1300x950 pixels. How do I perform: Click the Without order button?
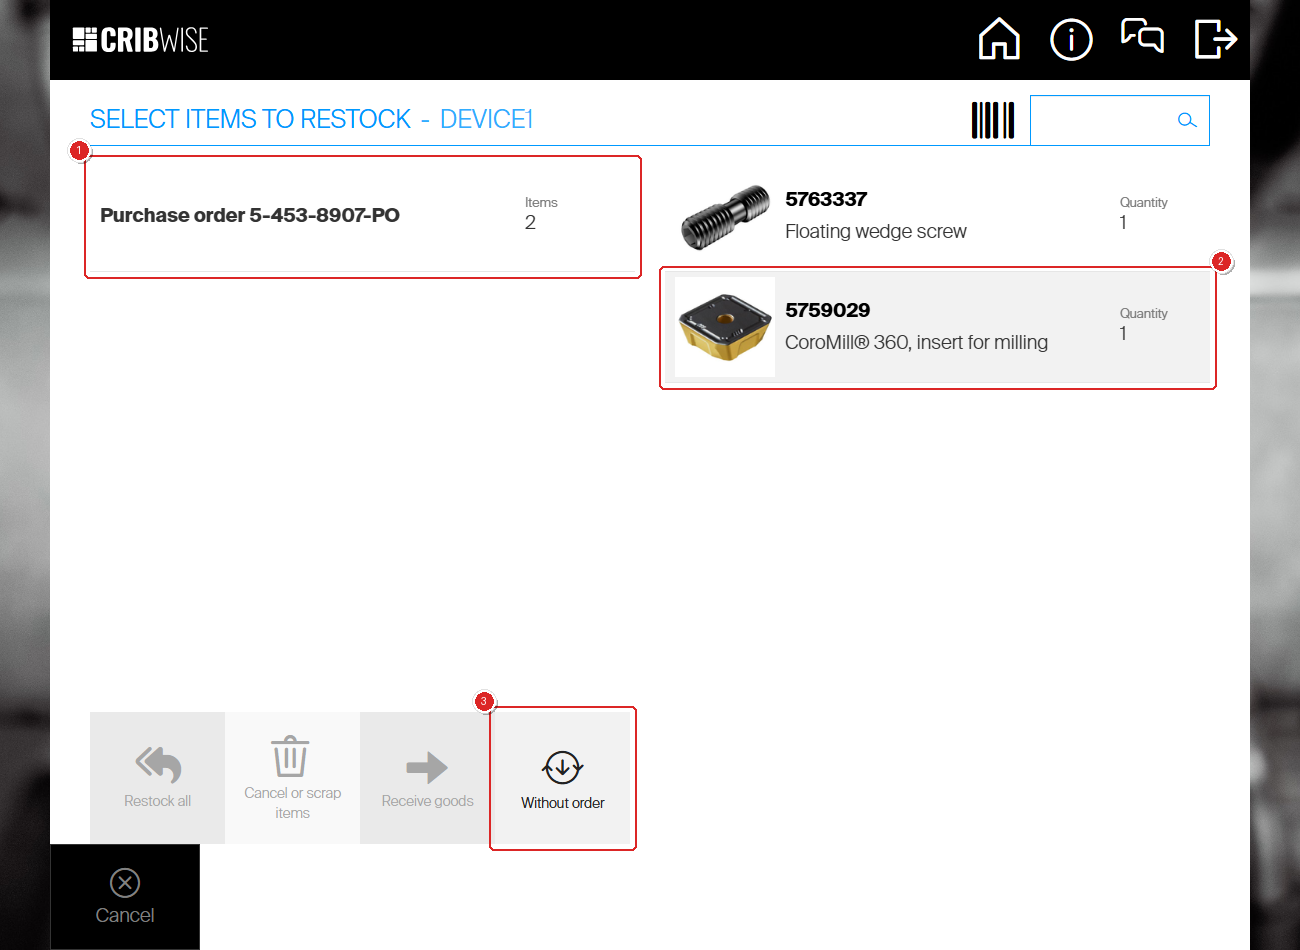point(562,778)
